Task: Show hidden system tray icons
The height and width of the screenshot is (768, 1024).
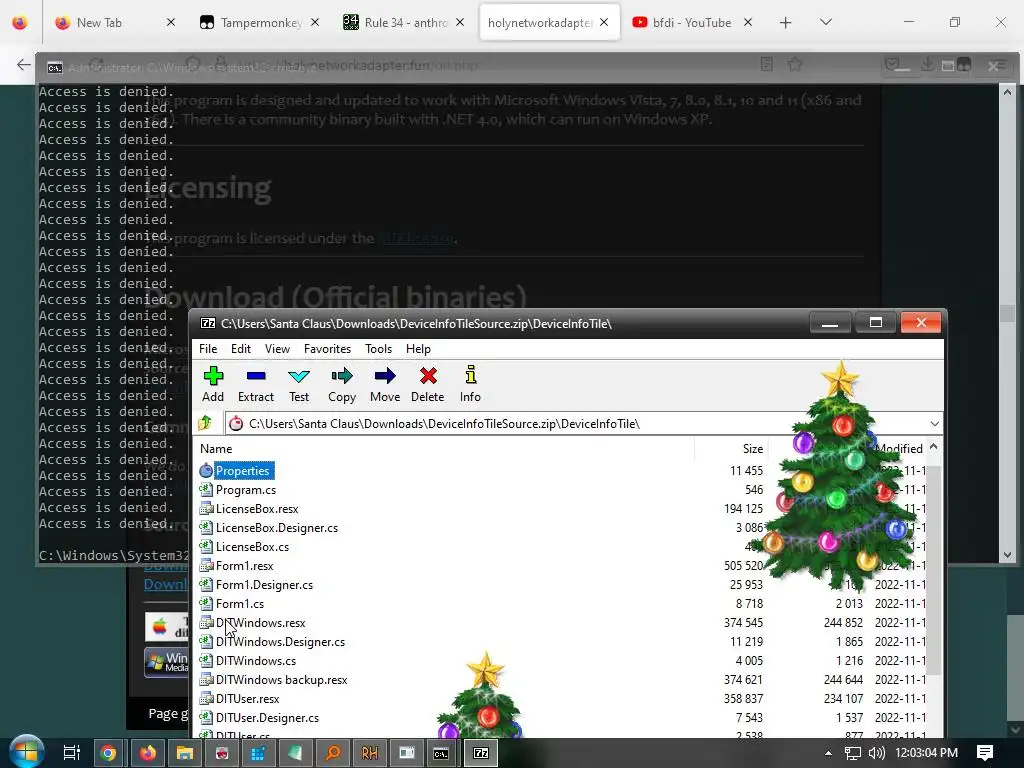Action: pos(828,753)
